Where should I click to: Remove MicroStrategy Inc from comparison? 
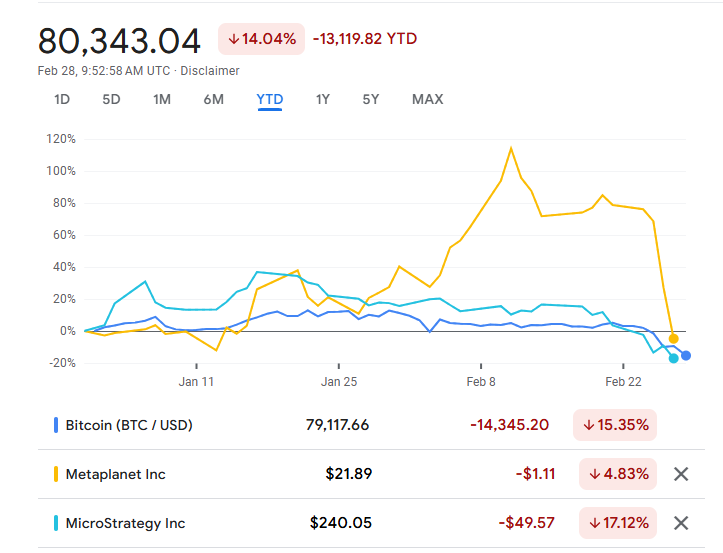681,523
